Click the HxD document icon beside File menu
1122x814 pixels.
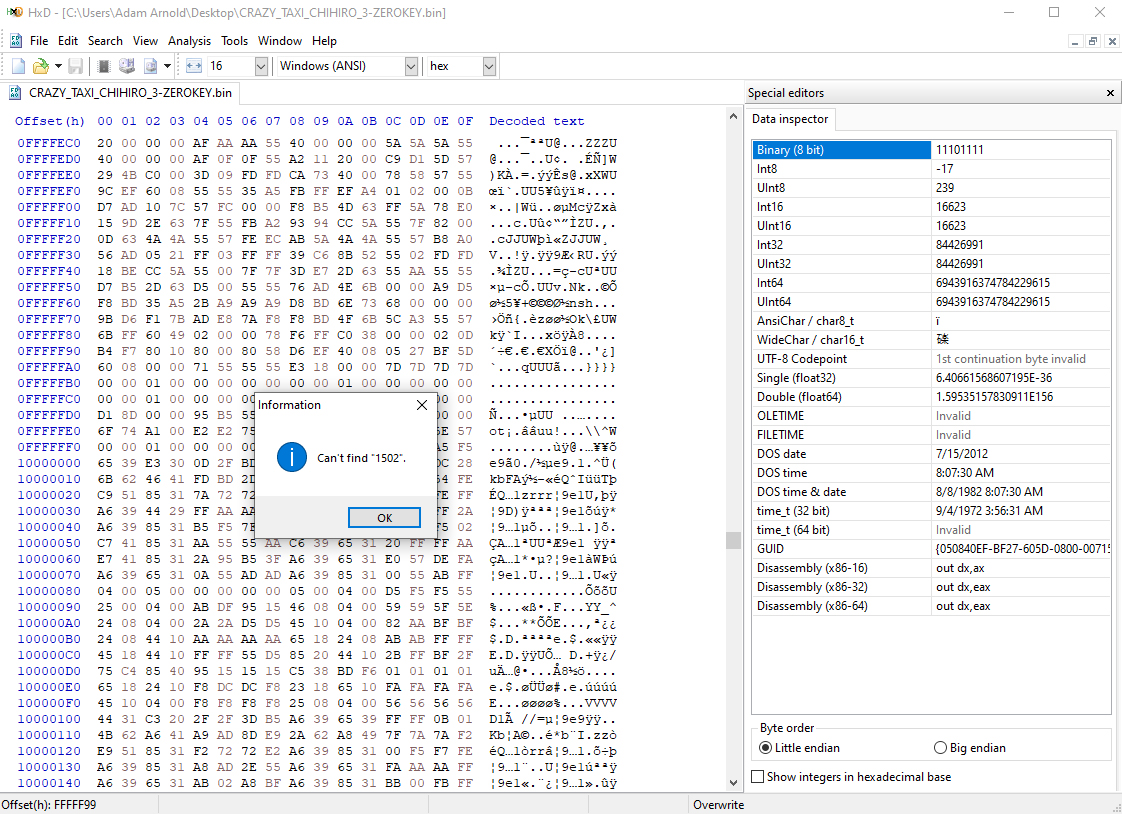(16, 41)
